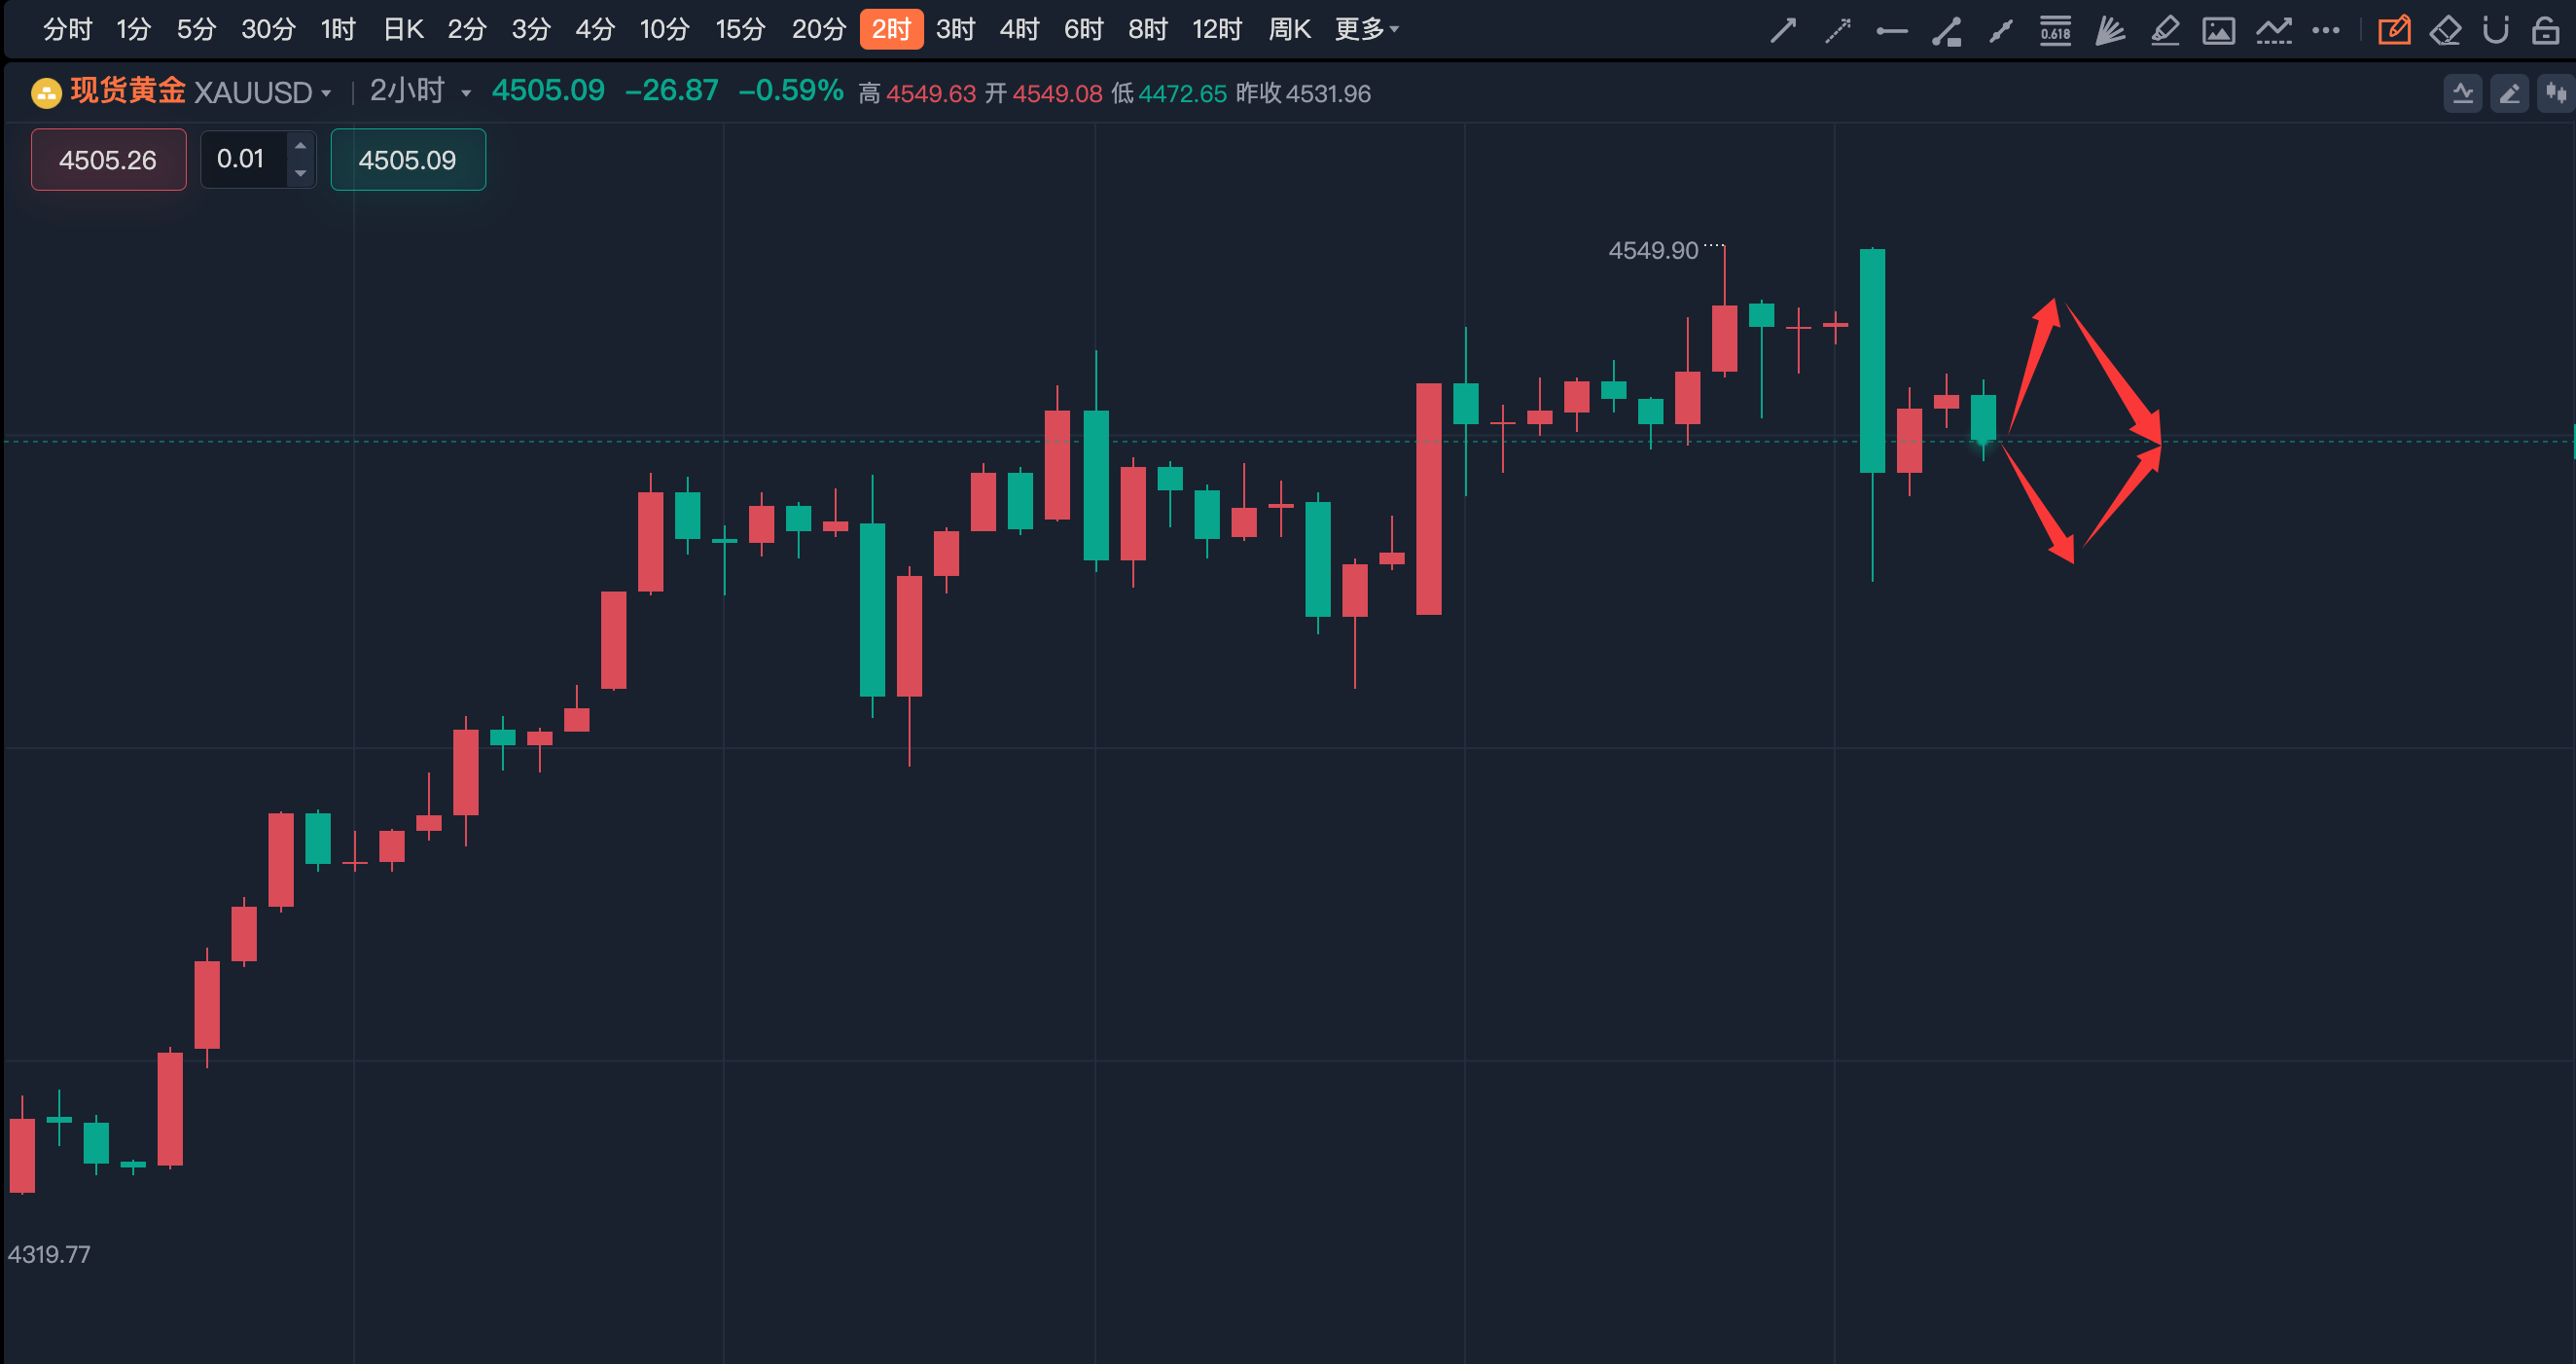Select the highlighter marker tool
The height and width of the screenshot is (1364, 2576).
pyautogui.click(x=2164, y=30)
